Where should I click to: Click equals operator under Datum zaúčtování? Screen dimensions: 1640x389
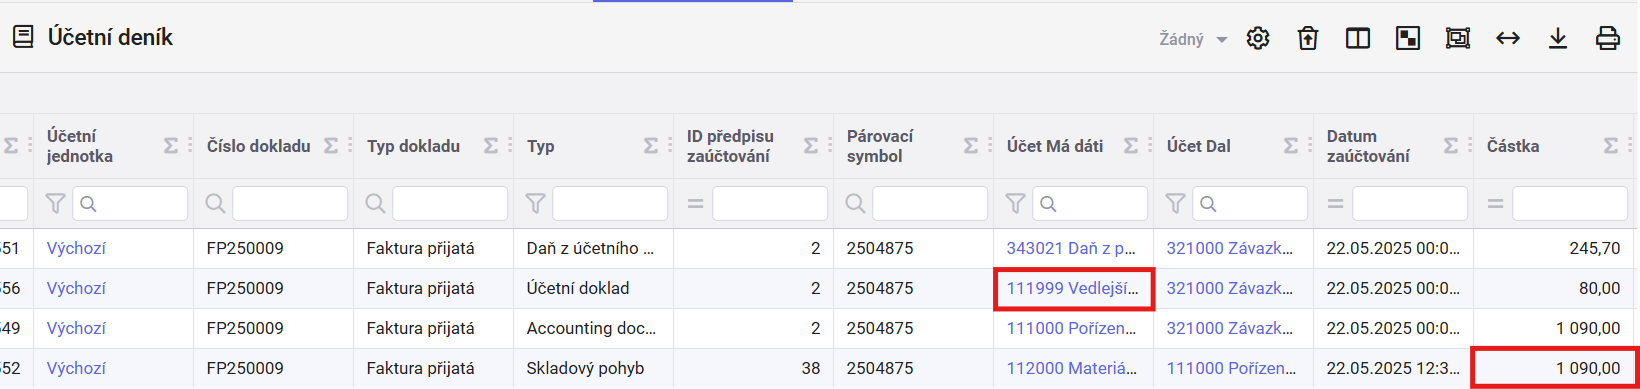[1335, 204]
